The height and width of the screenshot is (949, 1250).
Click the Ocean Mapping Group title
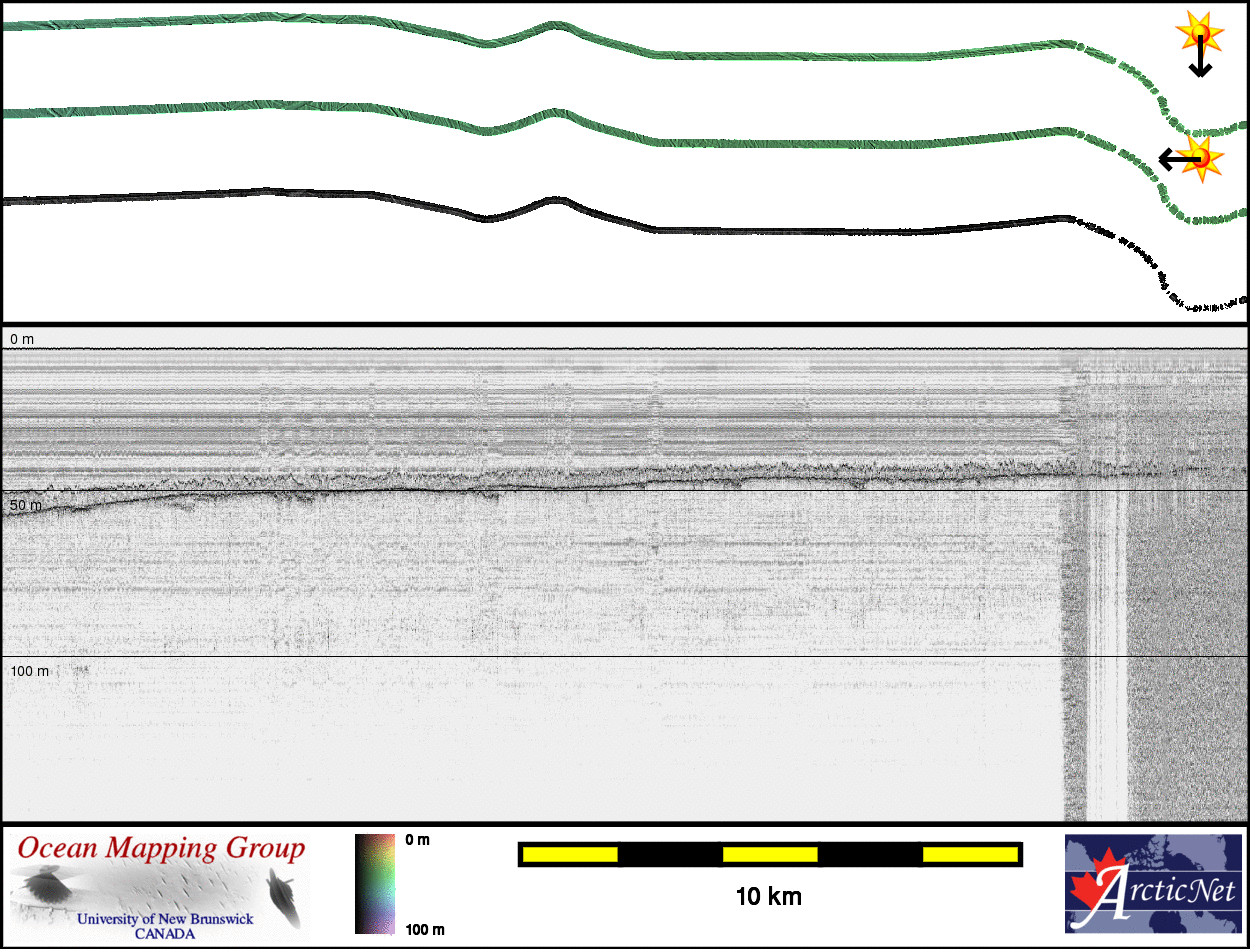click(x=161, y=849)
